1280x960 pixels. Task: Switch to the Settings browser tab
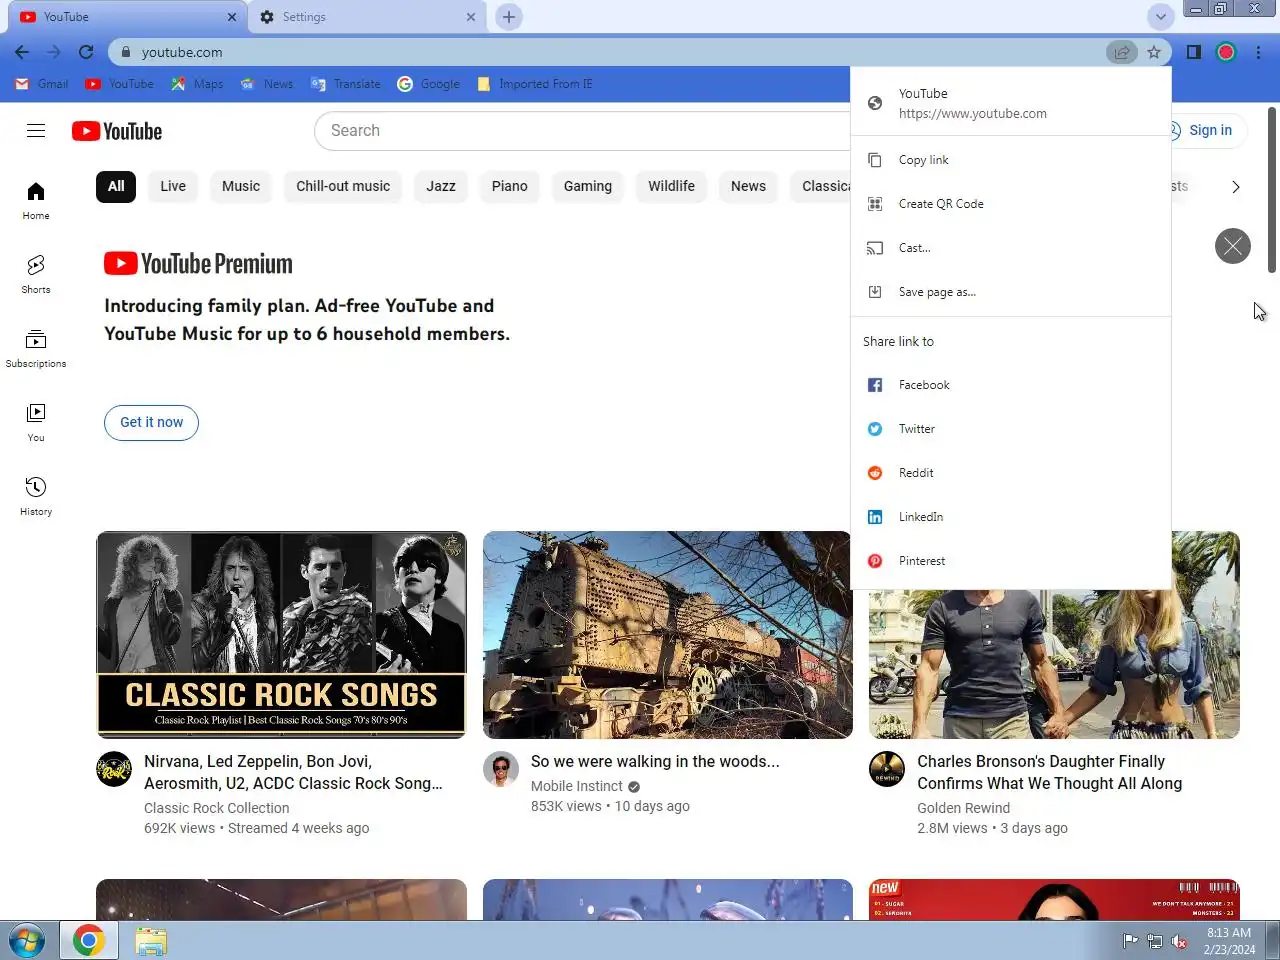click(x=366, y=17)
